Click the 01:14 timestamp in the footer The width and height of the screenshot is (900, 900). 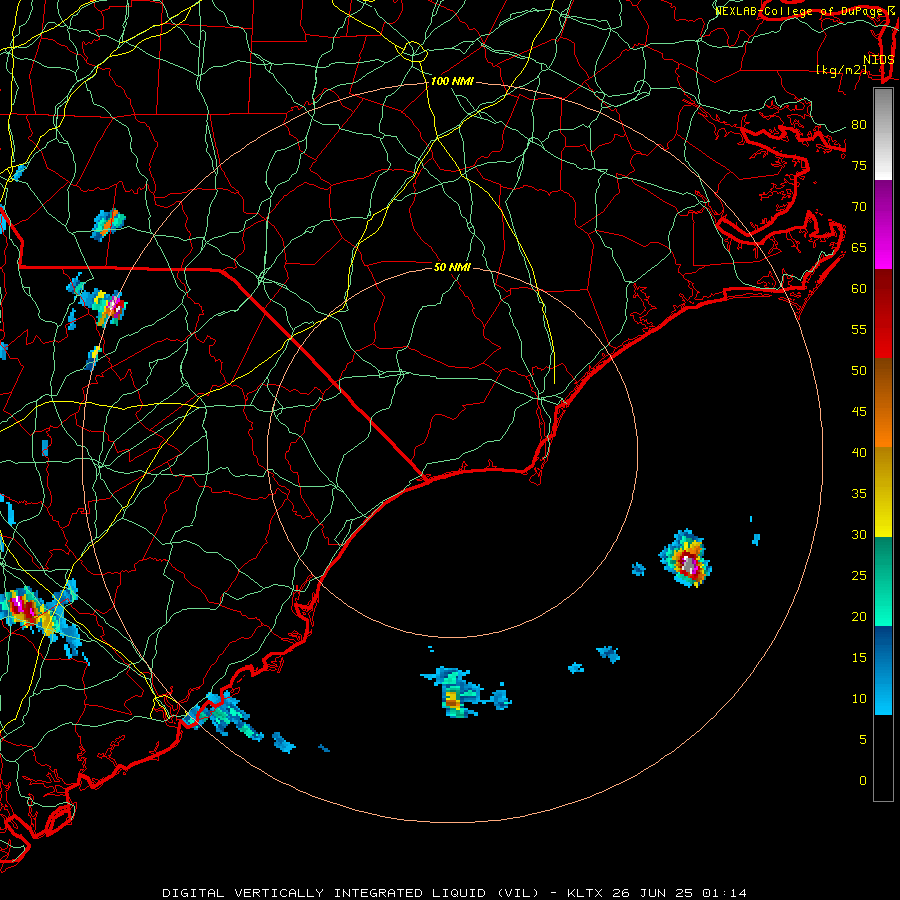724,893
